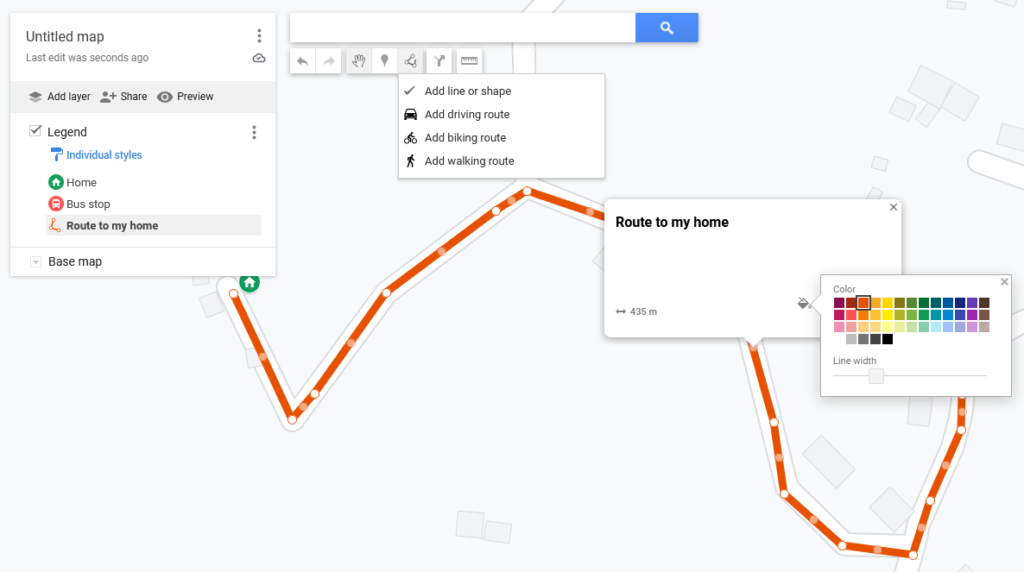The width and height of the screenshot is (1024, 572).
Task: Pick the black color swatch
Action: point(887,339)
